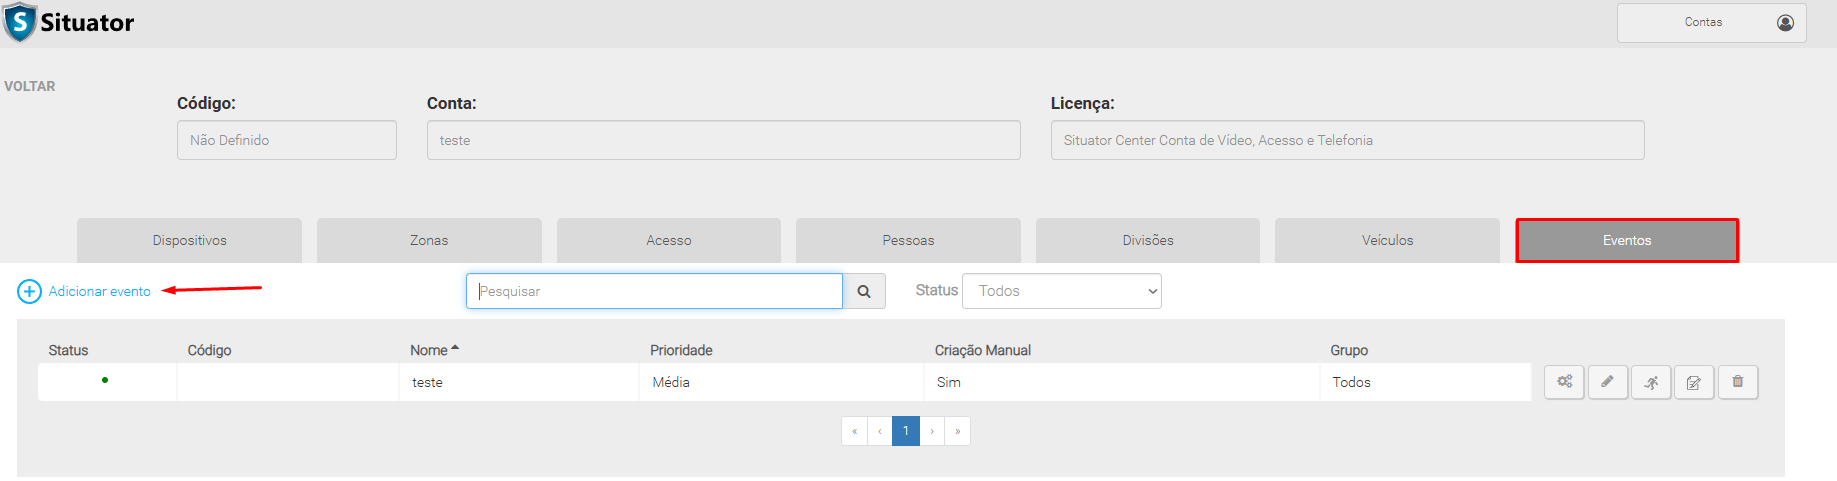Viewport: 1837px width, 481px height.
Task: Open event settings gears for teste row
Action: click(1564, 382)
